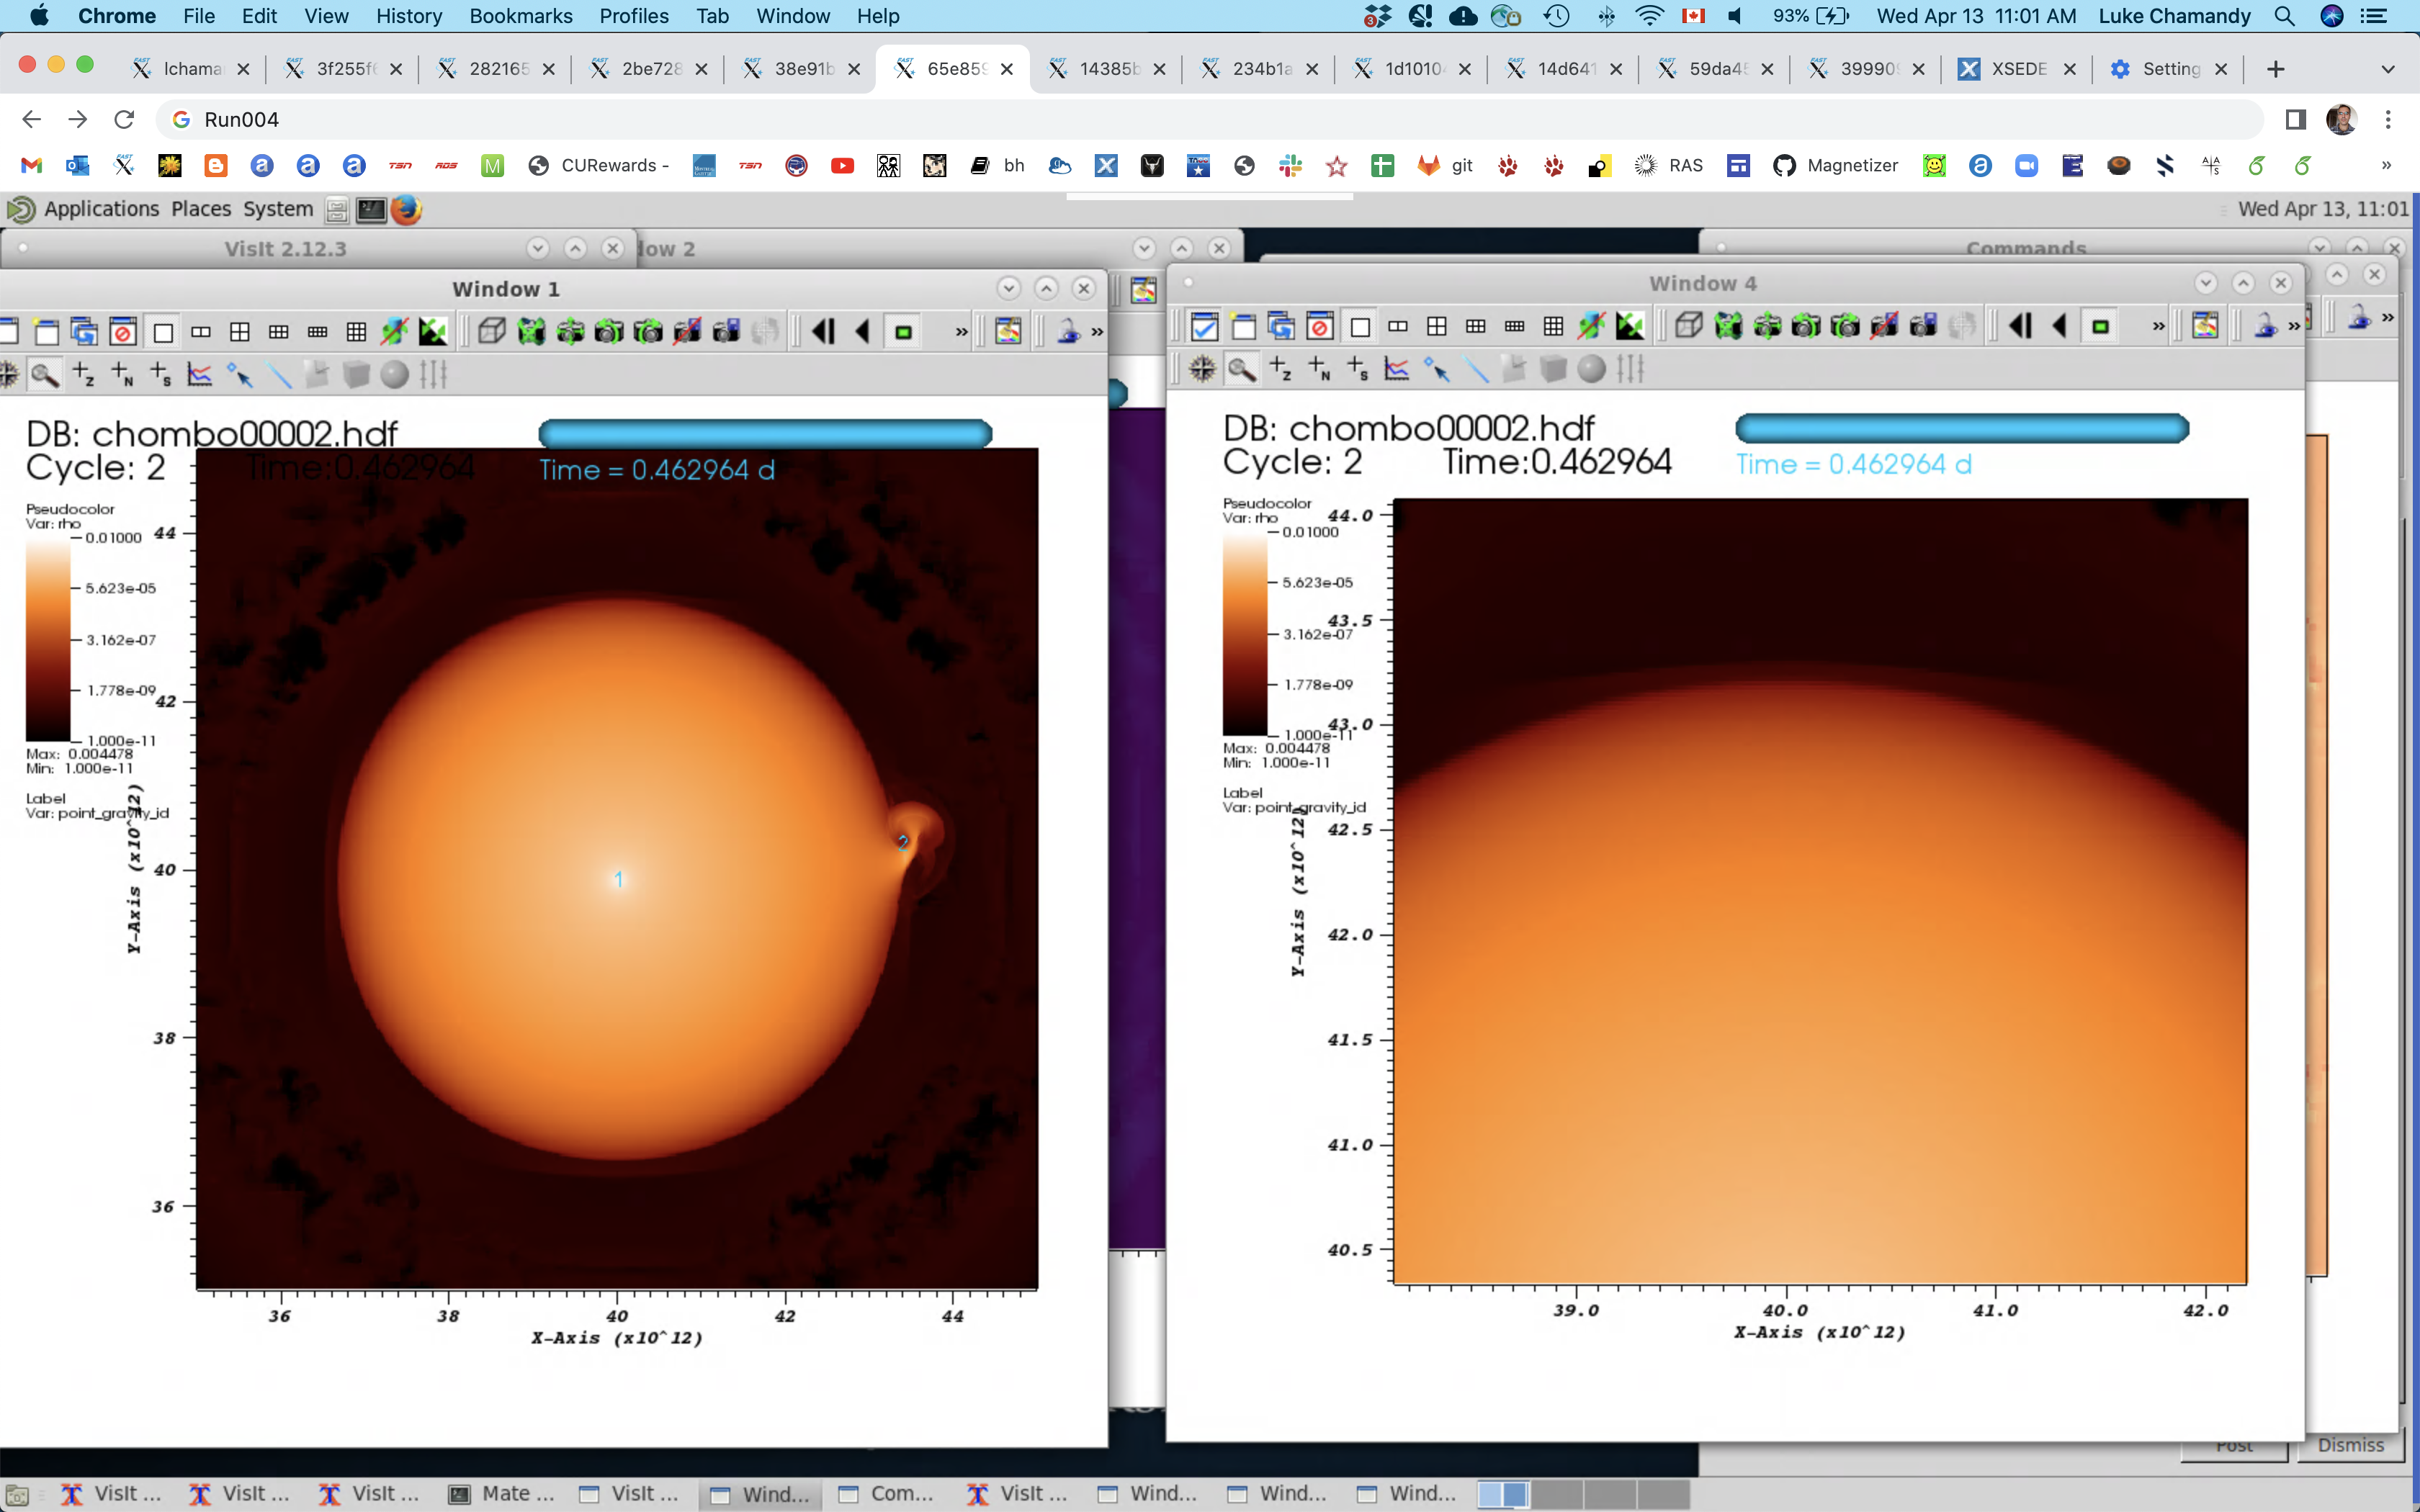Viewport: 2420px width, 1512px height.
Task: Open the GNOME Places menu
Action: [x=200, y=209]
